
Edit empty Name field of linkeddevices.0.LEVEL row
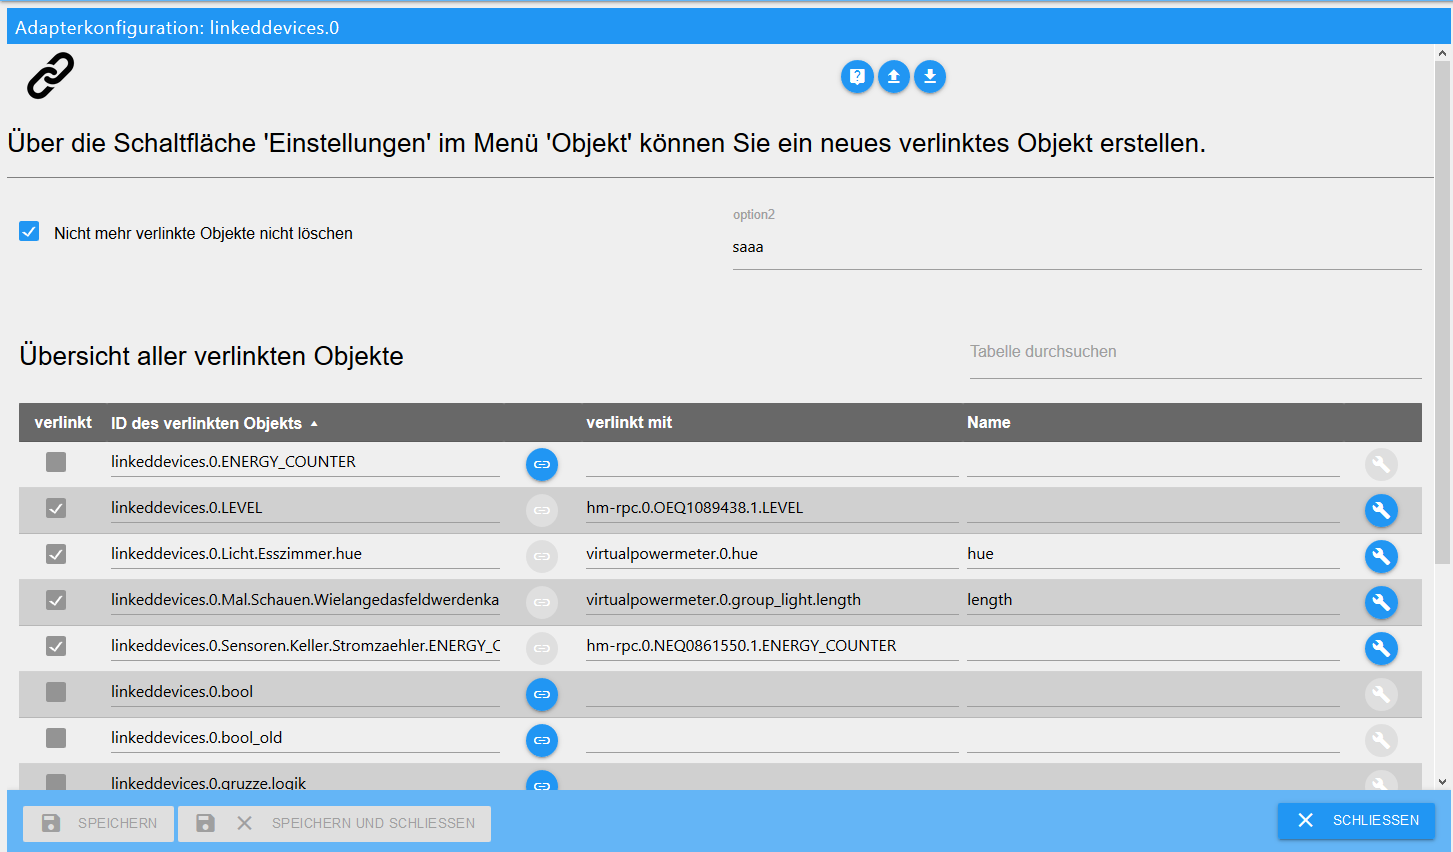1153,508
